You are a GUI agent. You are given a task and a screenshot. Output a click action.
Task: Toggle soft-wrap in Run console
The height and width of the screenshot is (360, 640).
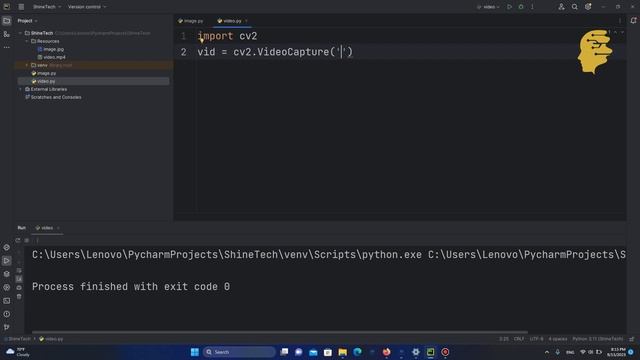(x=19, y=270)
